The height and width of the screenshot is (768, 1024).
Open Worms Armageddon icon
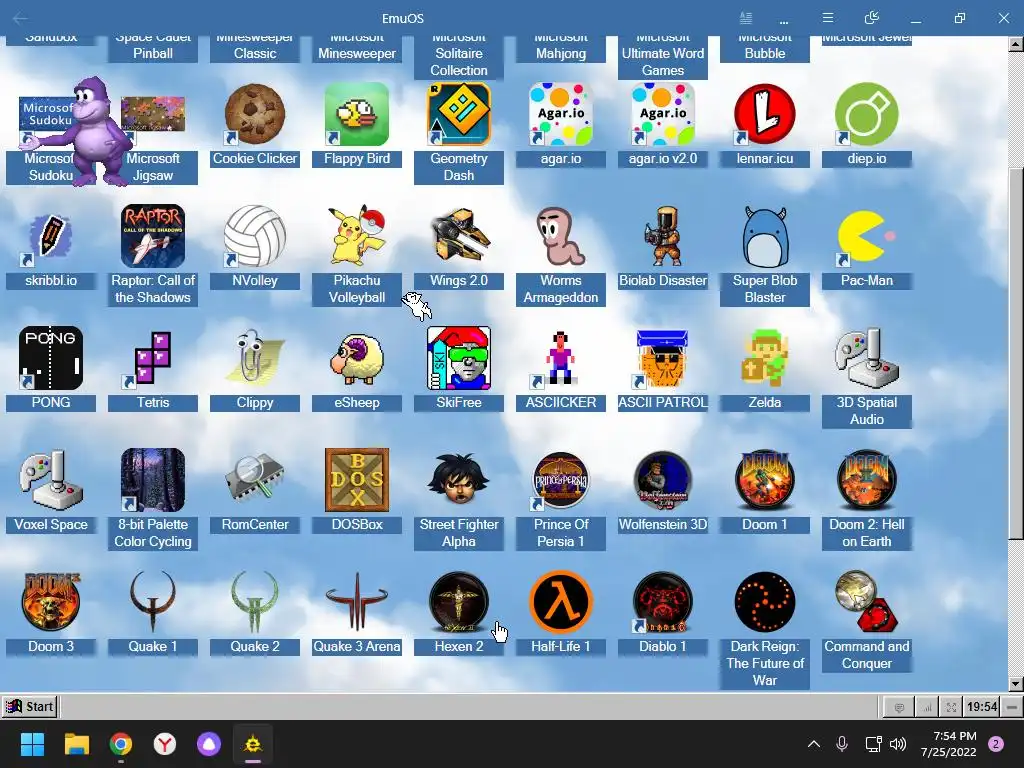[560, 236]
